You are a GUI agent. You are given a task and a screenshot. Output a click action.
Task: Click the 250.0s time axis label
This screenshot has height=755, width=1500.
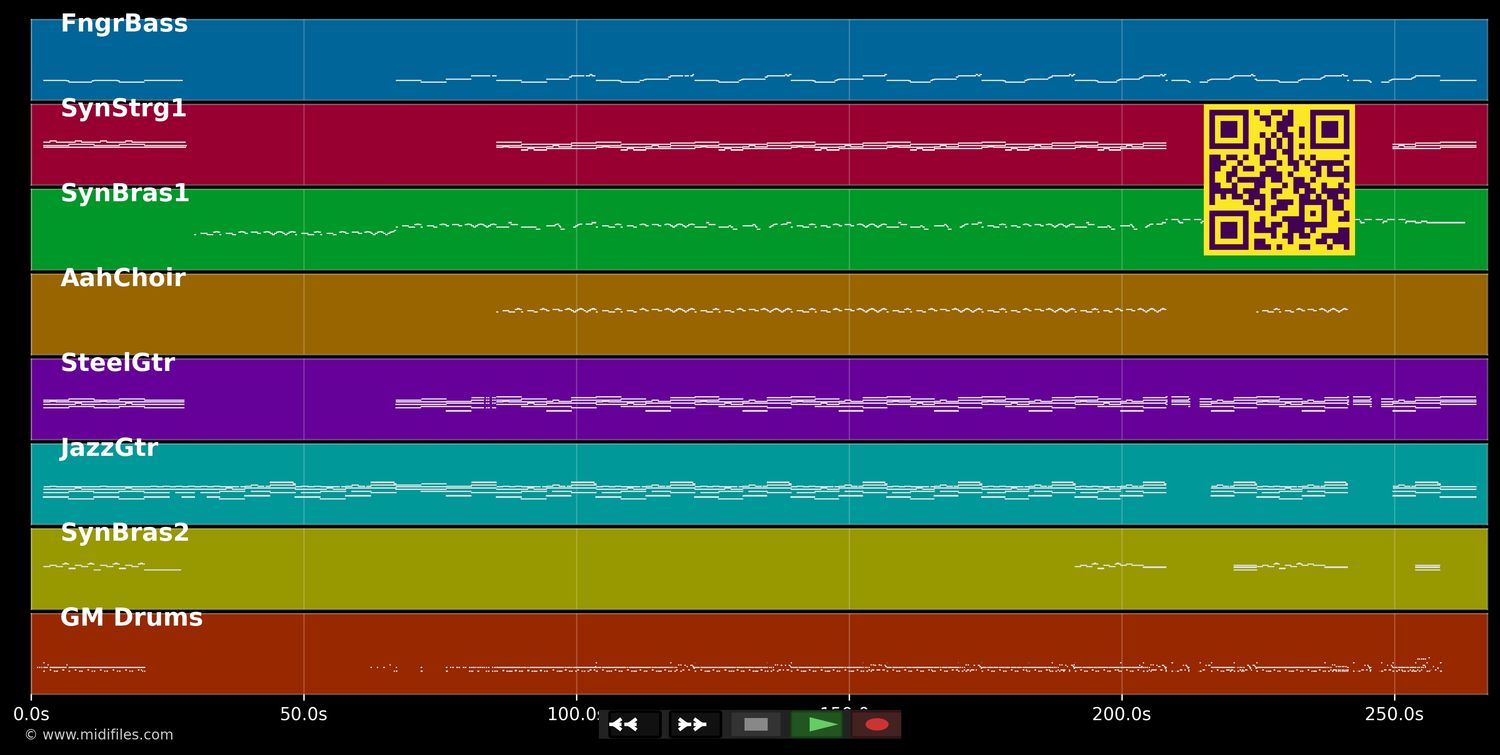click(x=1394, y=714)
